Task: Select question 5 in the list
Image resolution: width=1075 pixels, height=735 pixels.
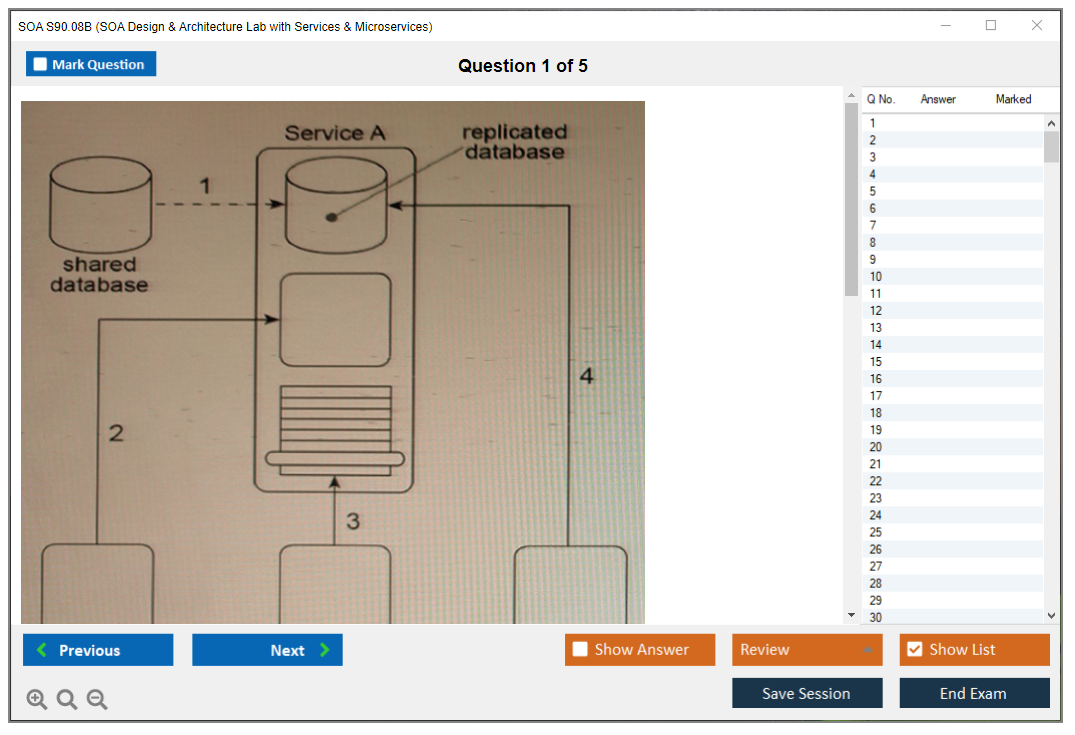Action: coord(873,191)
